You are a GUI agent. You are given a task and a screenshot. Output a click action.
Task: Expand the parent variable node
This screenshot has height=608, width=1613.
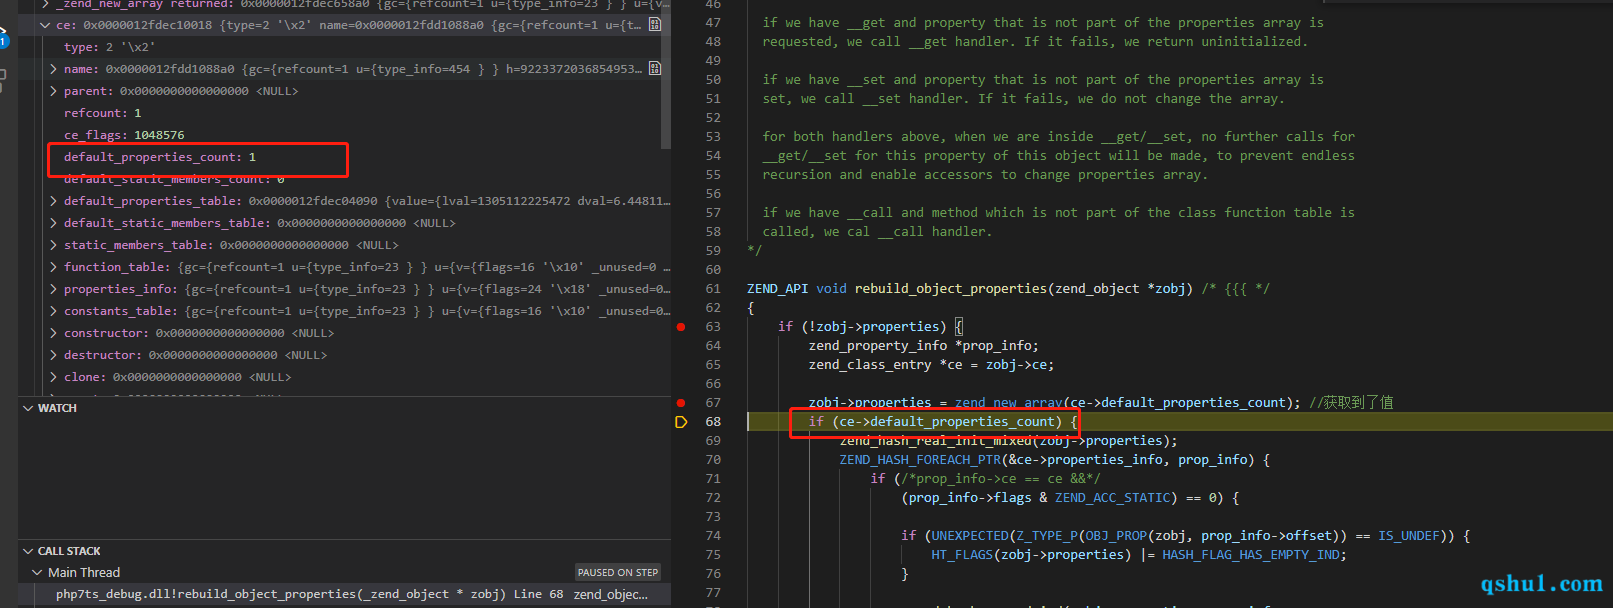[53, 91]
